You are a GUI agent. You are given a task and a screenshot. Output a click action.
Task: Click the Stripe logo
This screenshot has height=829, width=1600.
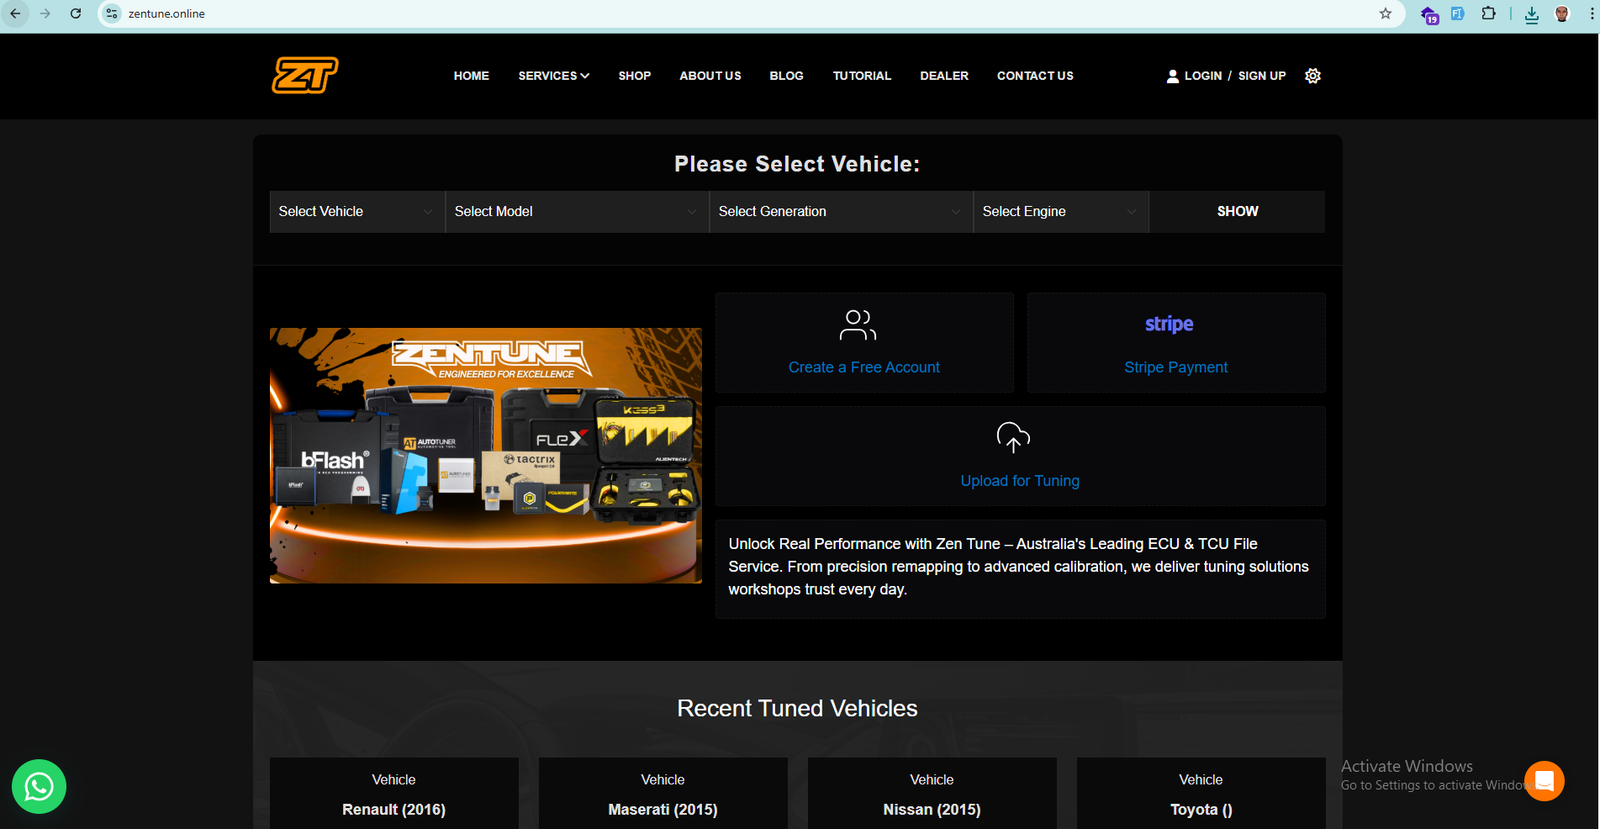[x=1169, y=324]
